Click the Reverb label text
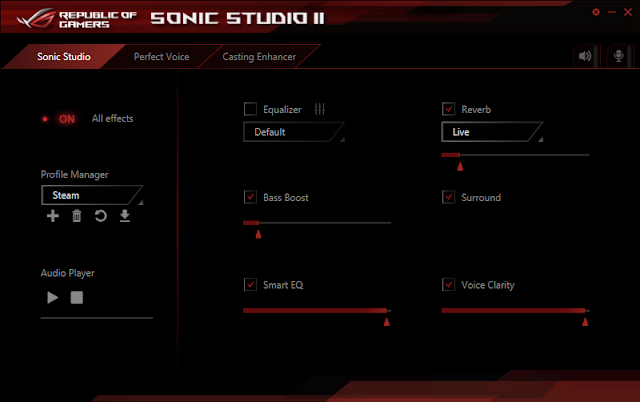The image size is (640, 402). (476, 109)
